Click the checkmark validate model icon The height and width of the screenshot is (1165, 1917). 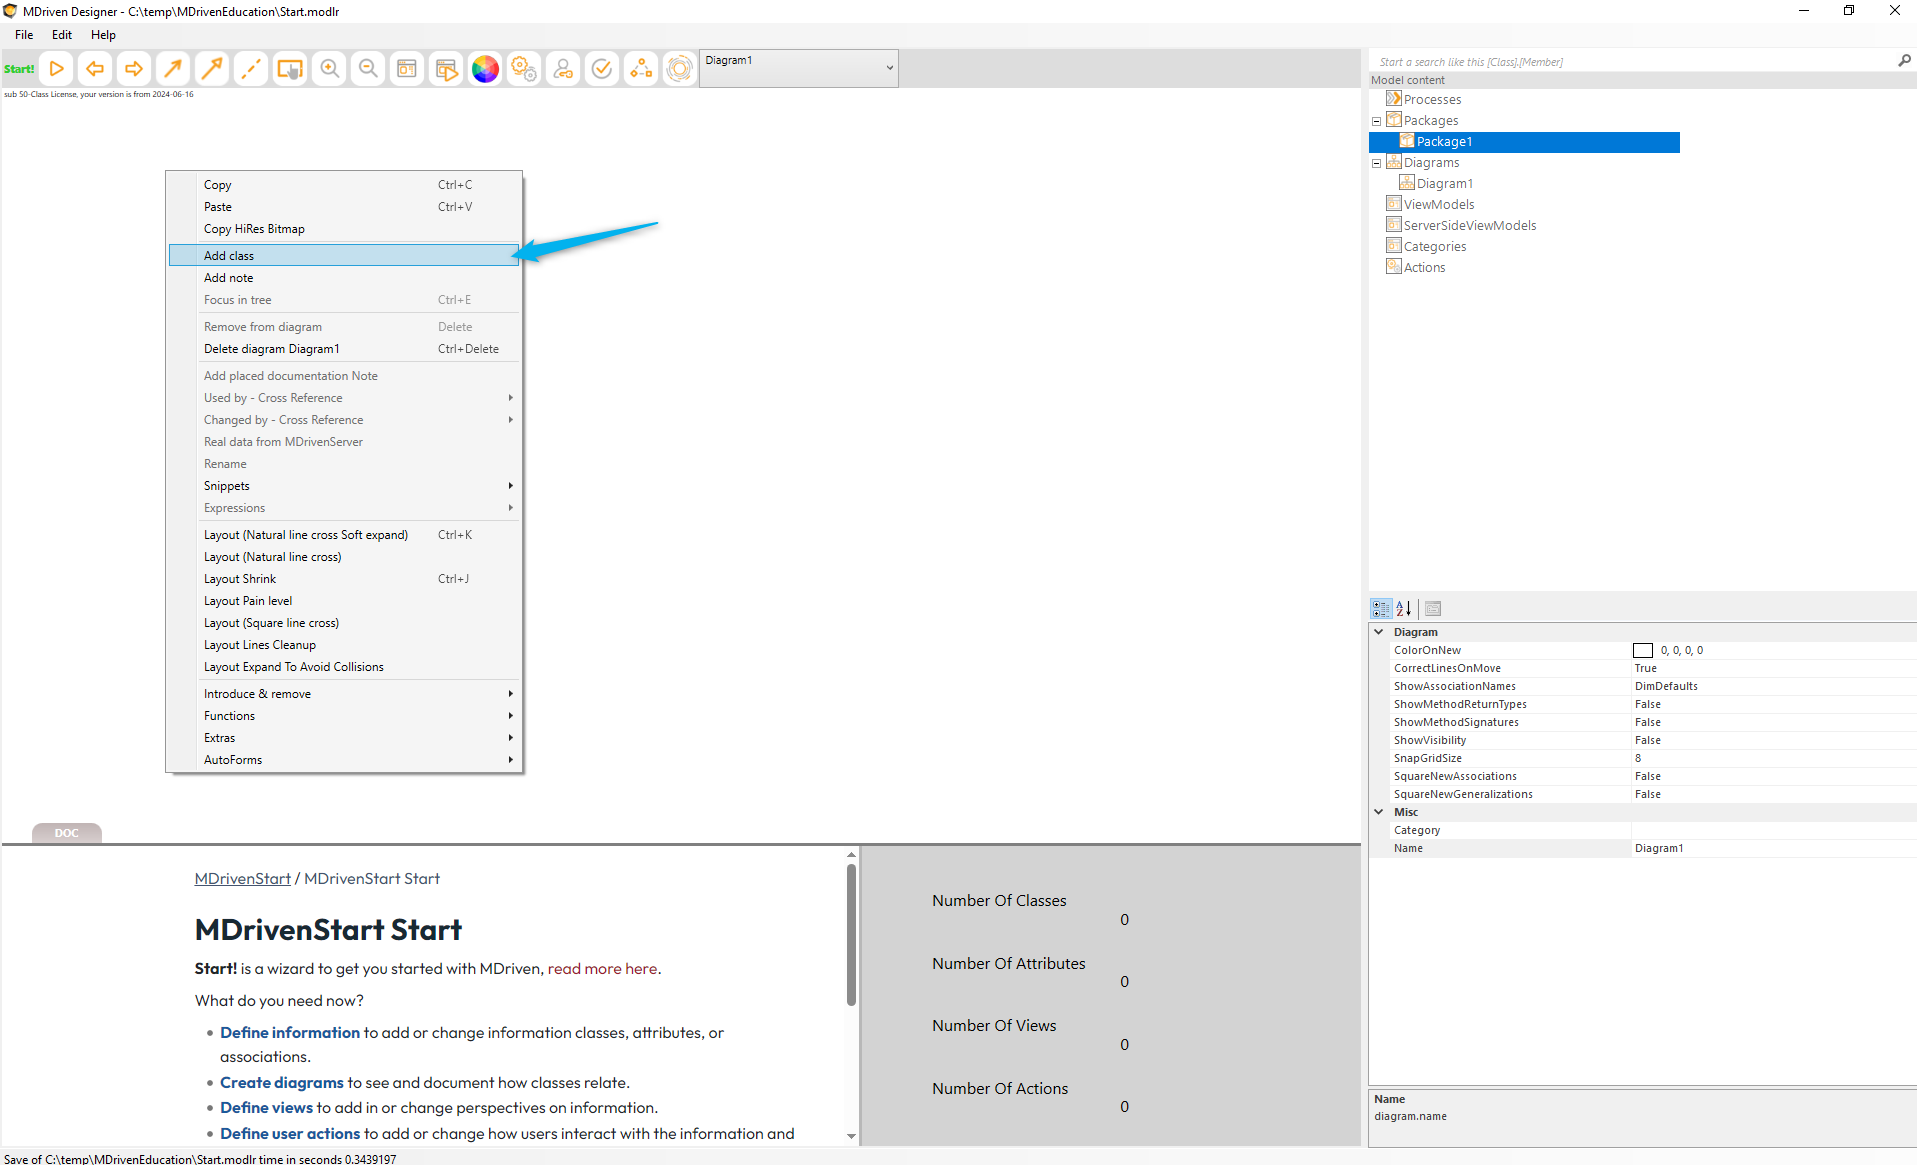coord(602,69)
